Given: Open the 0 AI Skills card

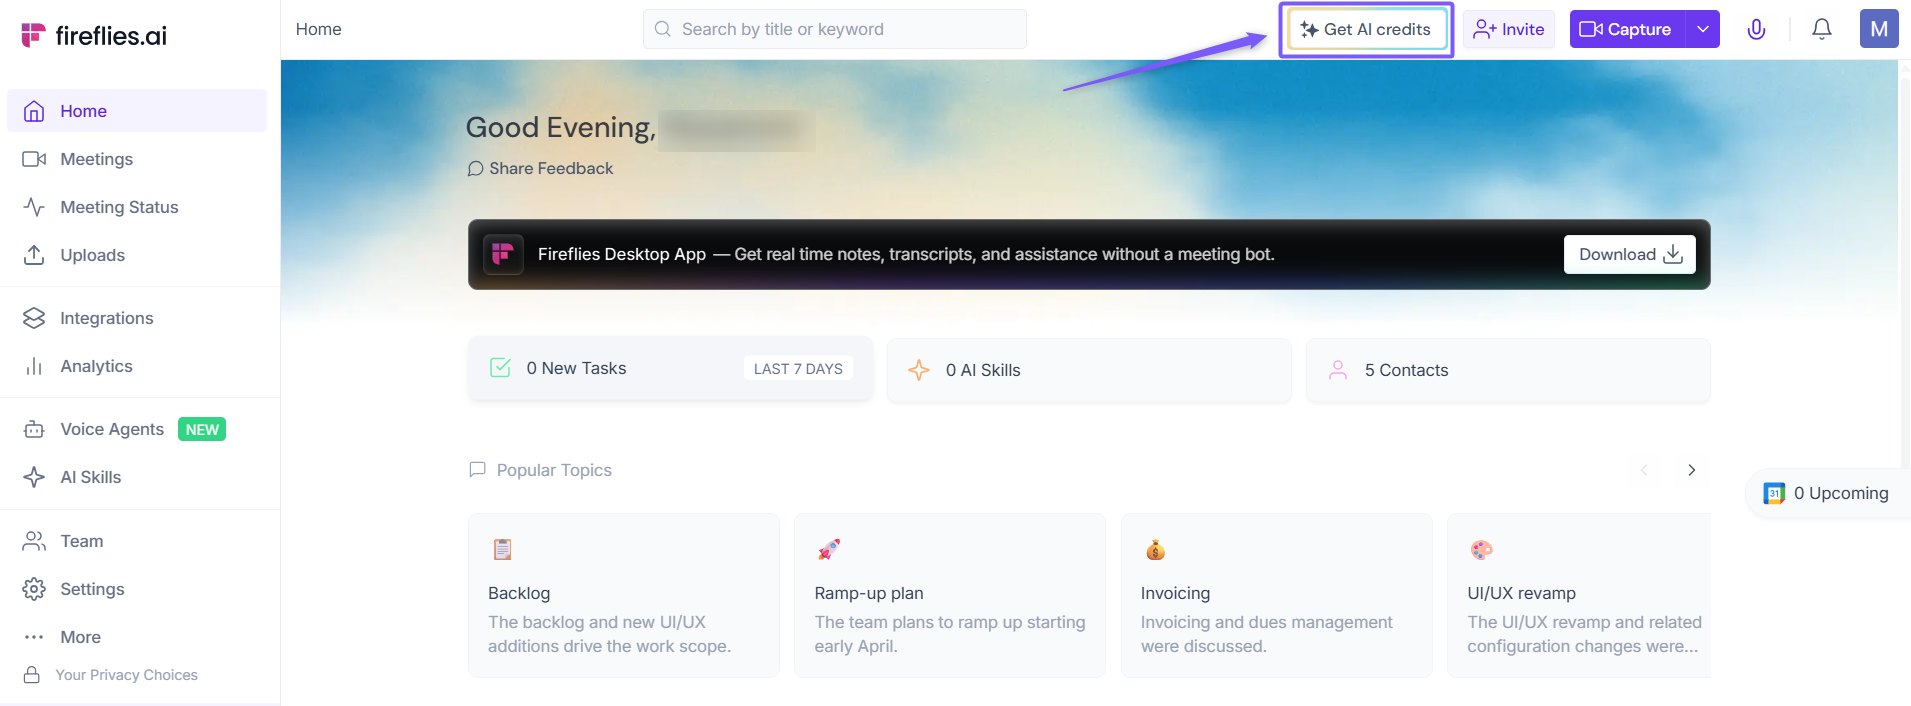Looking at the screenshot, I should point(1089,370).
